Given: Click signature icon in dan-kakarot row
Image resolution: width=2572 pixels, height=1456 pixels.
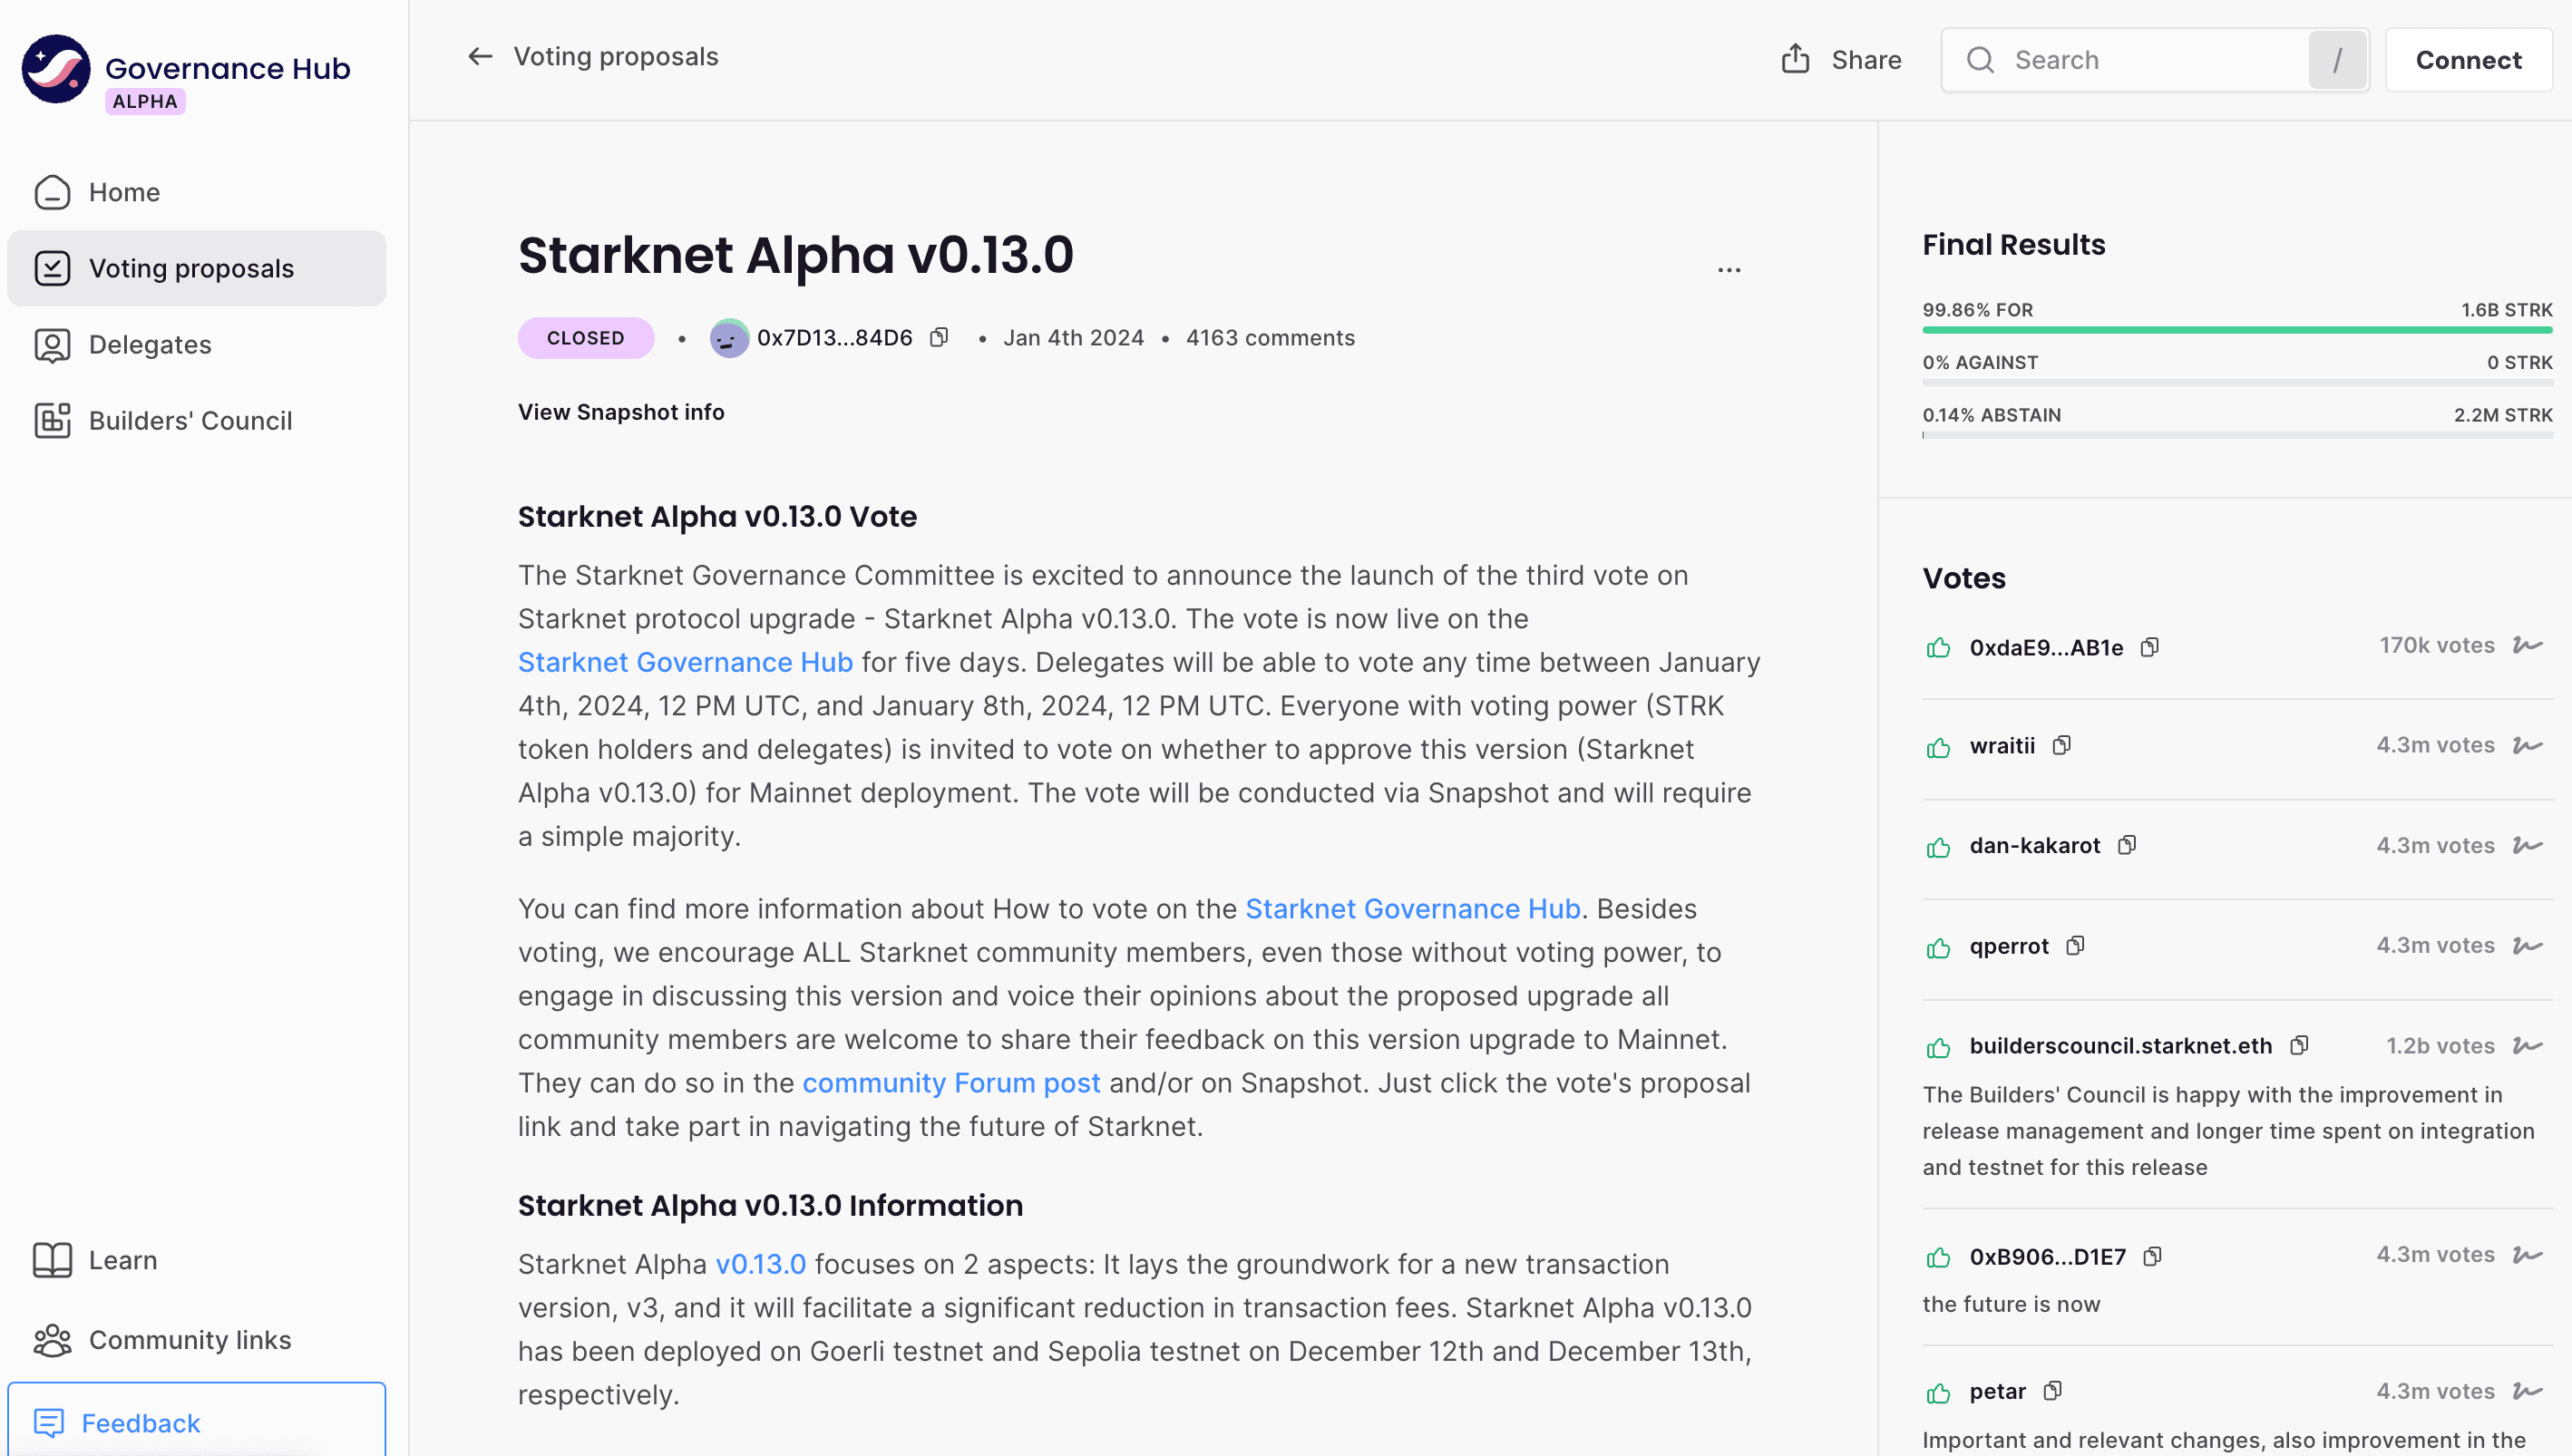Looking at the screenshot, I should [2527, 845].
